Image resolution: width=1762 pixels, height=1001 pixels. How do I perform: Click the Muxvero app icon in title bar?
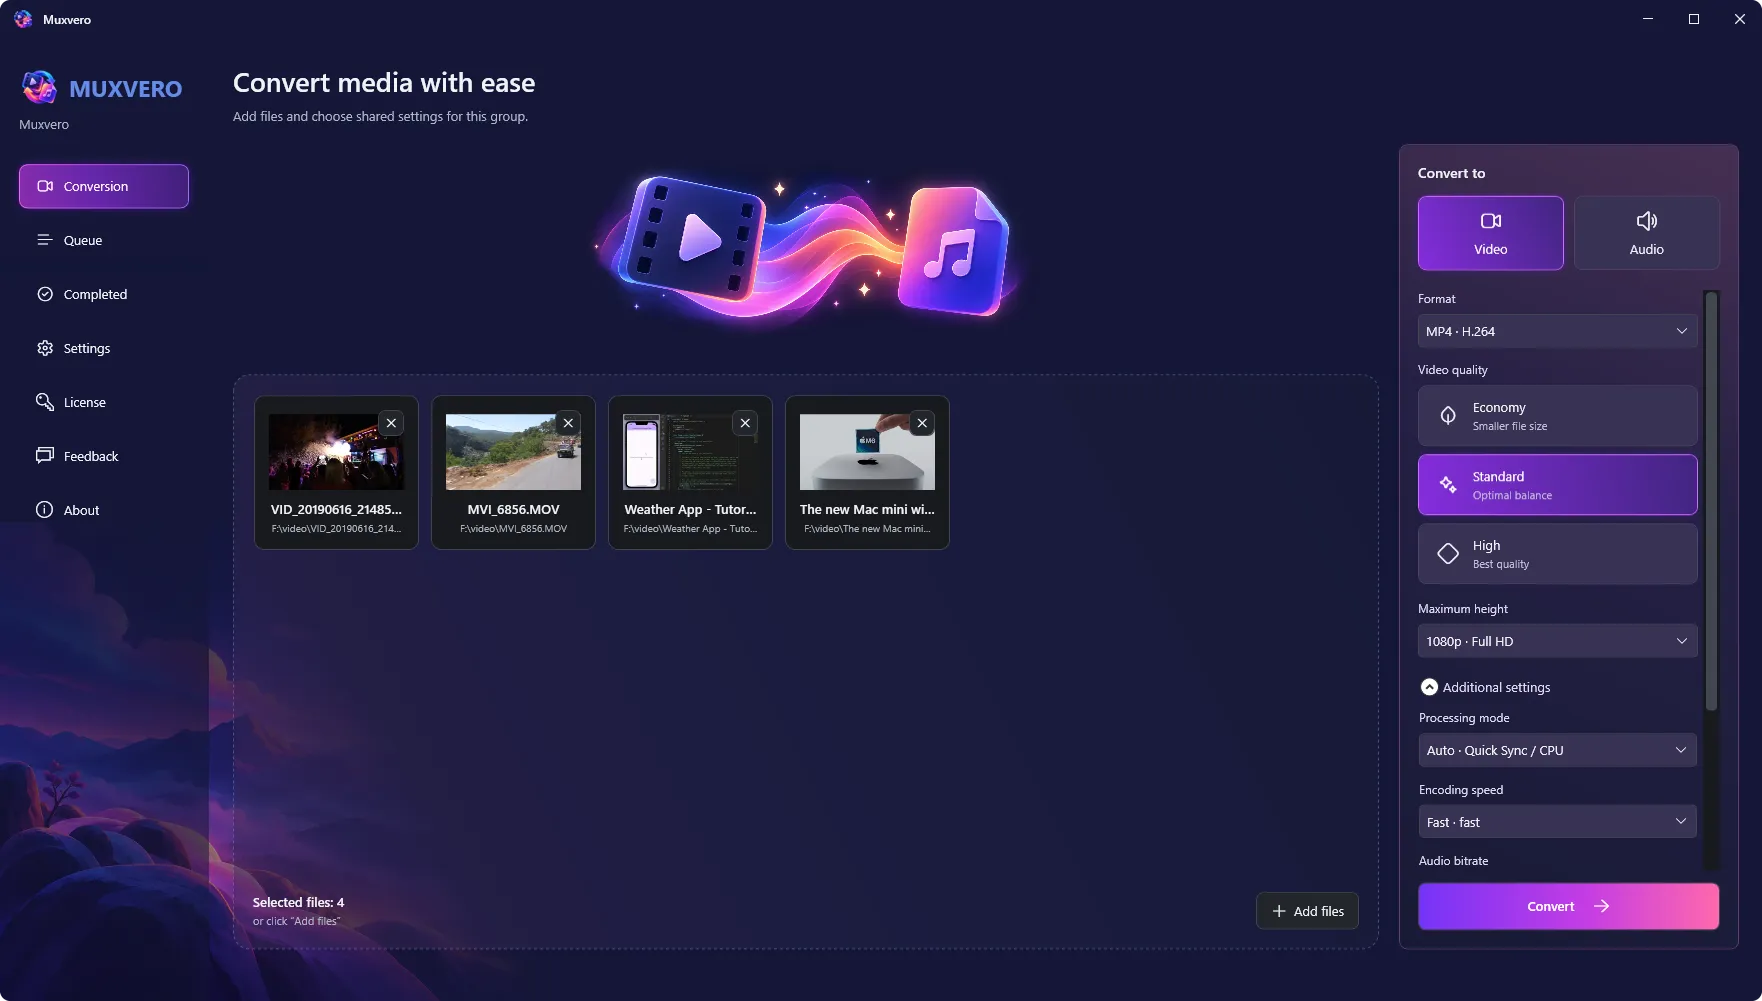point(23,19)
